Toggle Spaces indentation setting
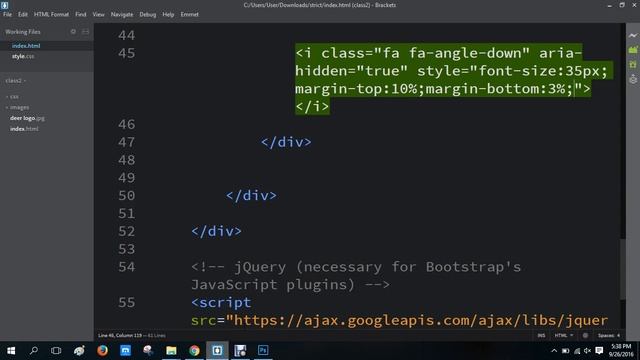Screen dimensions: 640x360 [609, 336]
